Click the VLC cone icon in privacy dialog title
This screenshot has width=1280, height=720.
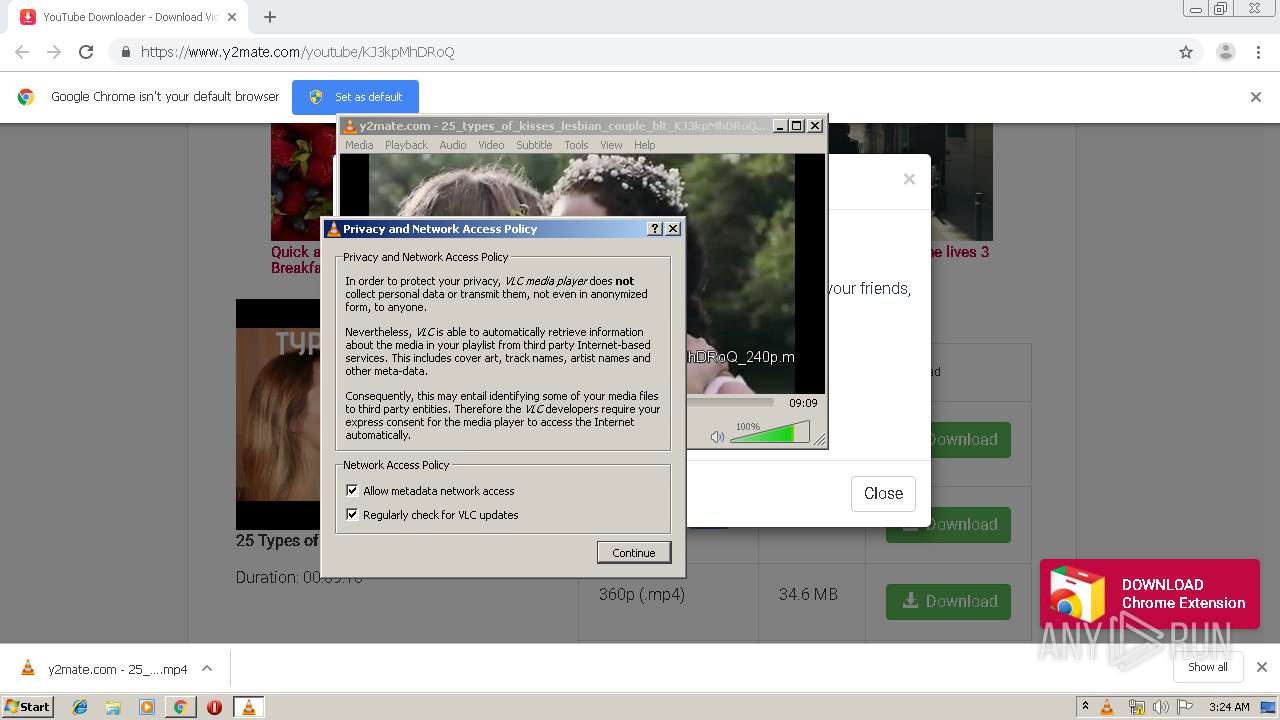point(333,229)
